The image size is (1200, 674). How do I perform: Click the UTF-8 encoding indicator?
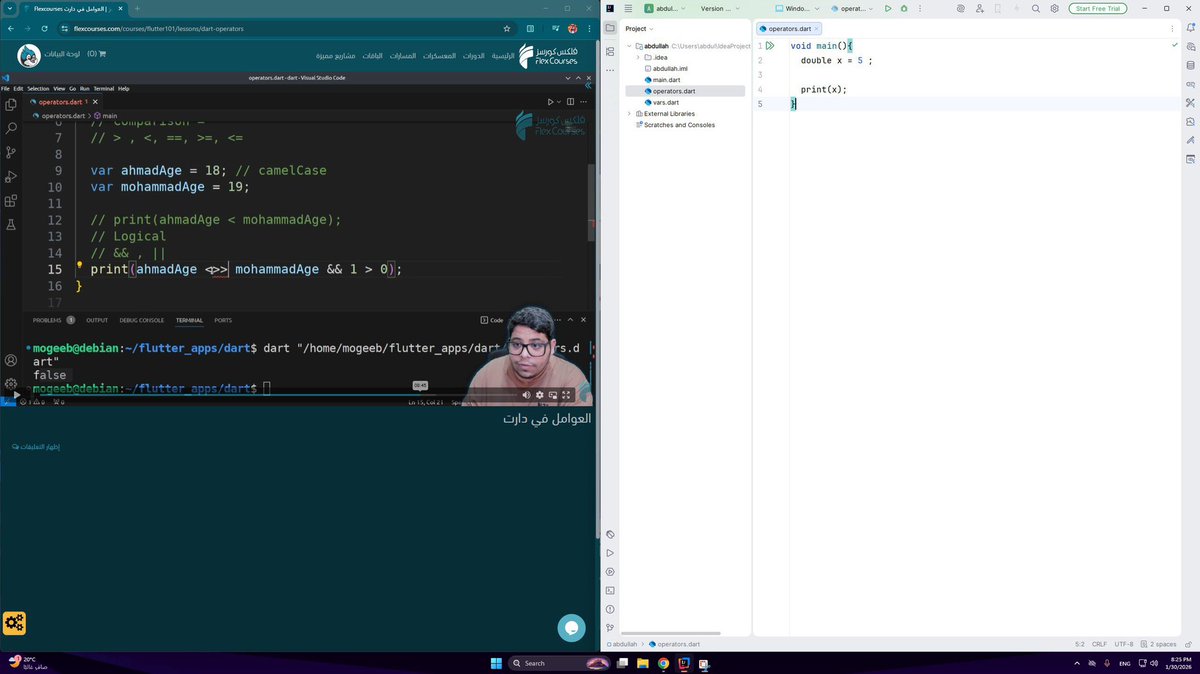click(x=1123, y=644)
